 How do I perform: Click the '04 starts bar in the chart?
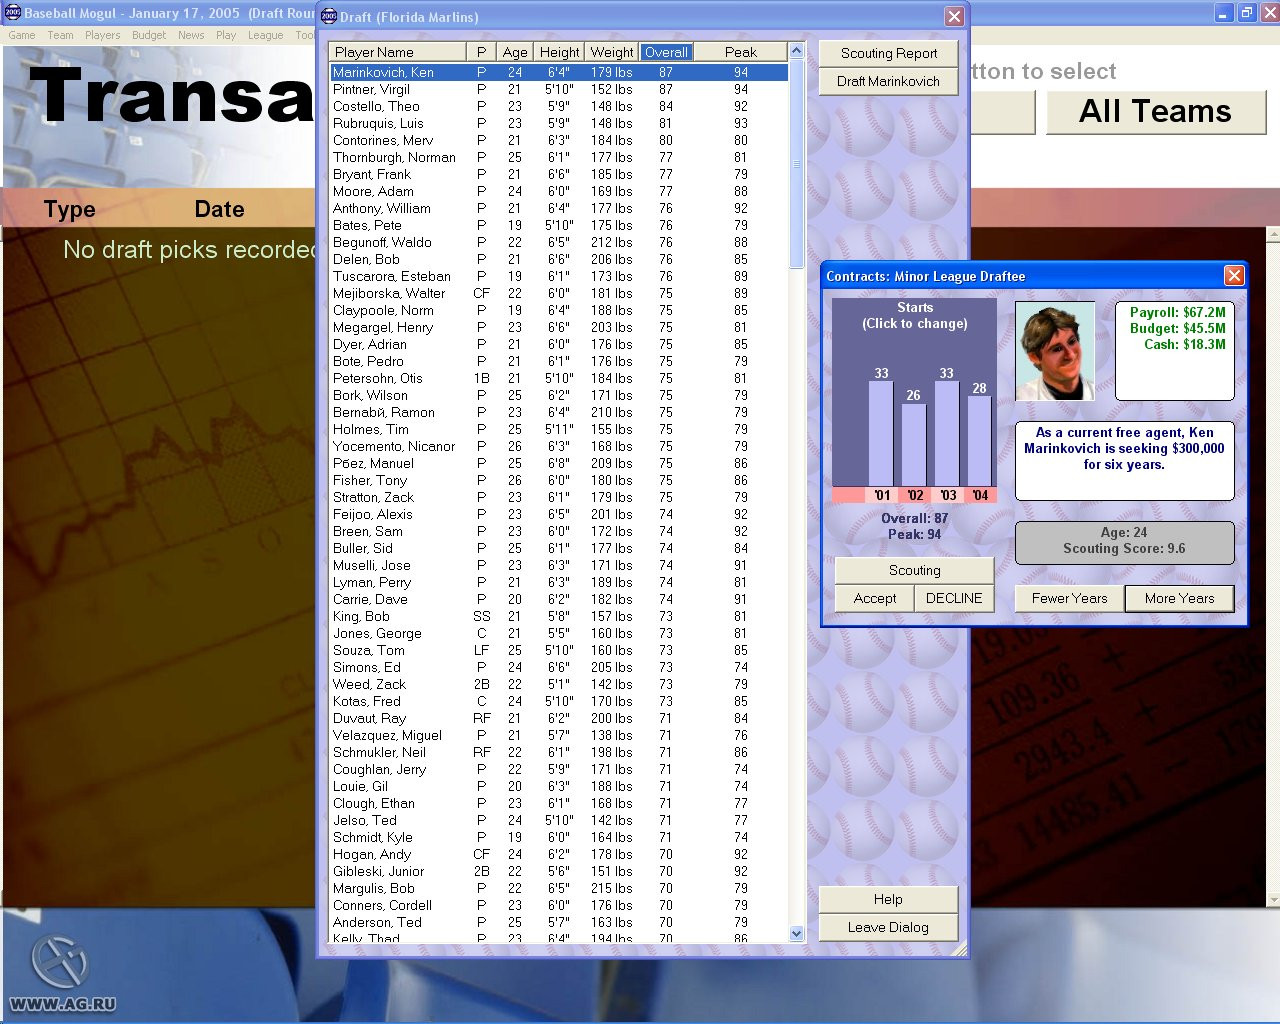click(x=979, y=441)
